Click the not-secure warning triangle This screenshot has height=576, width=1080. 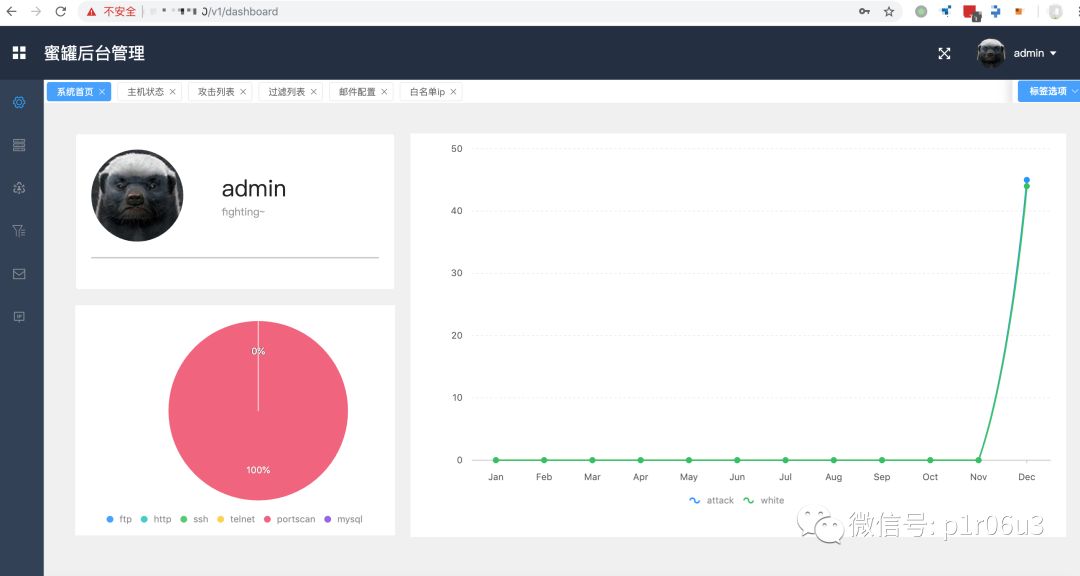(91, 12)
